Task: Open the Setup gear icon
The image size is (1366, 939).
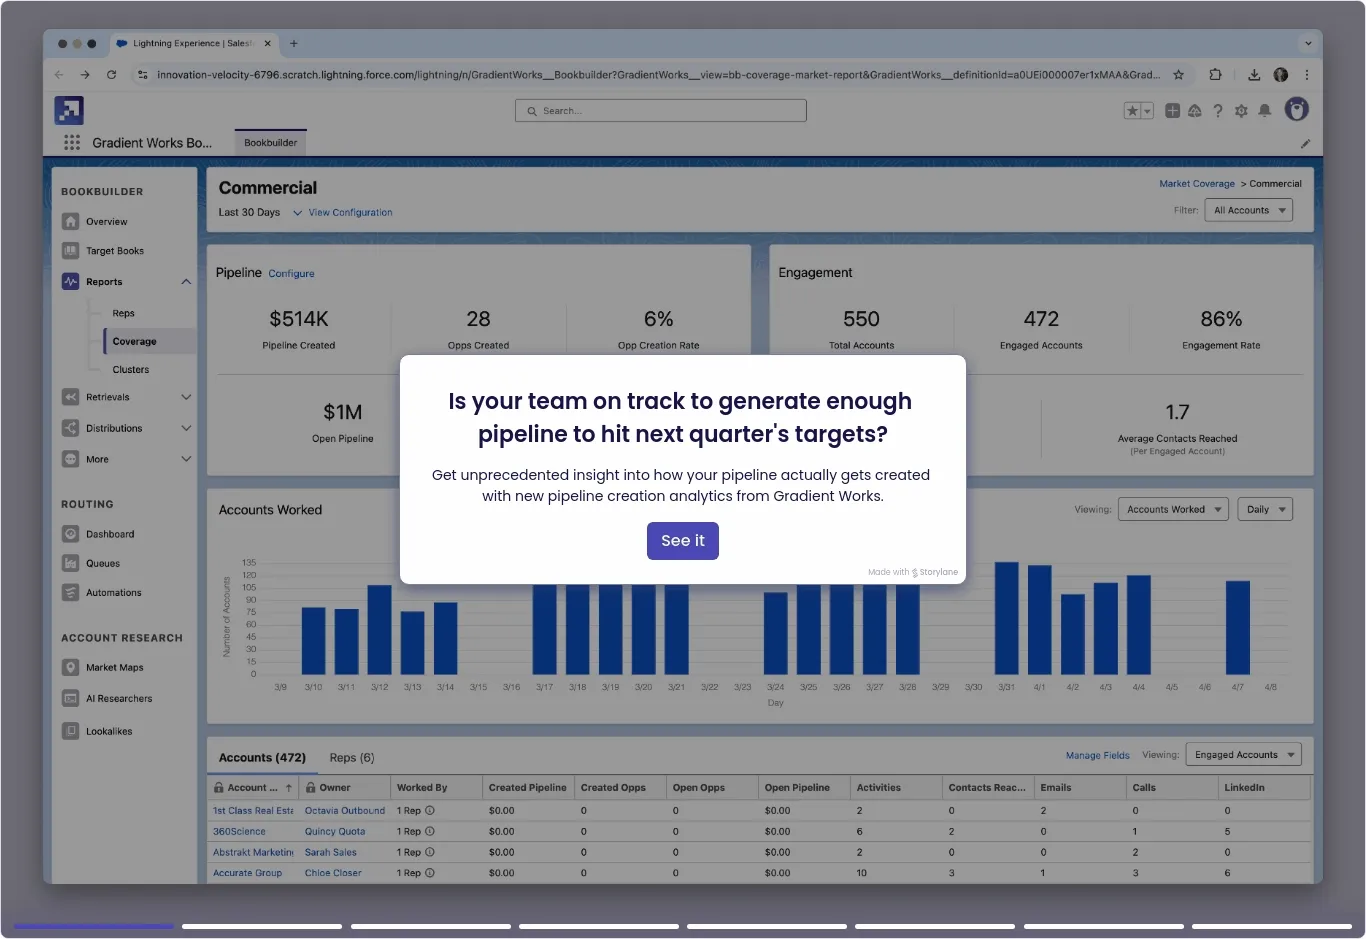Action: click(x=1241, y=111)
